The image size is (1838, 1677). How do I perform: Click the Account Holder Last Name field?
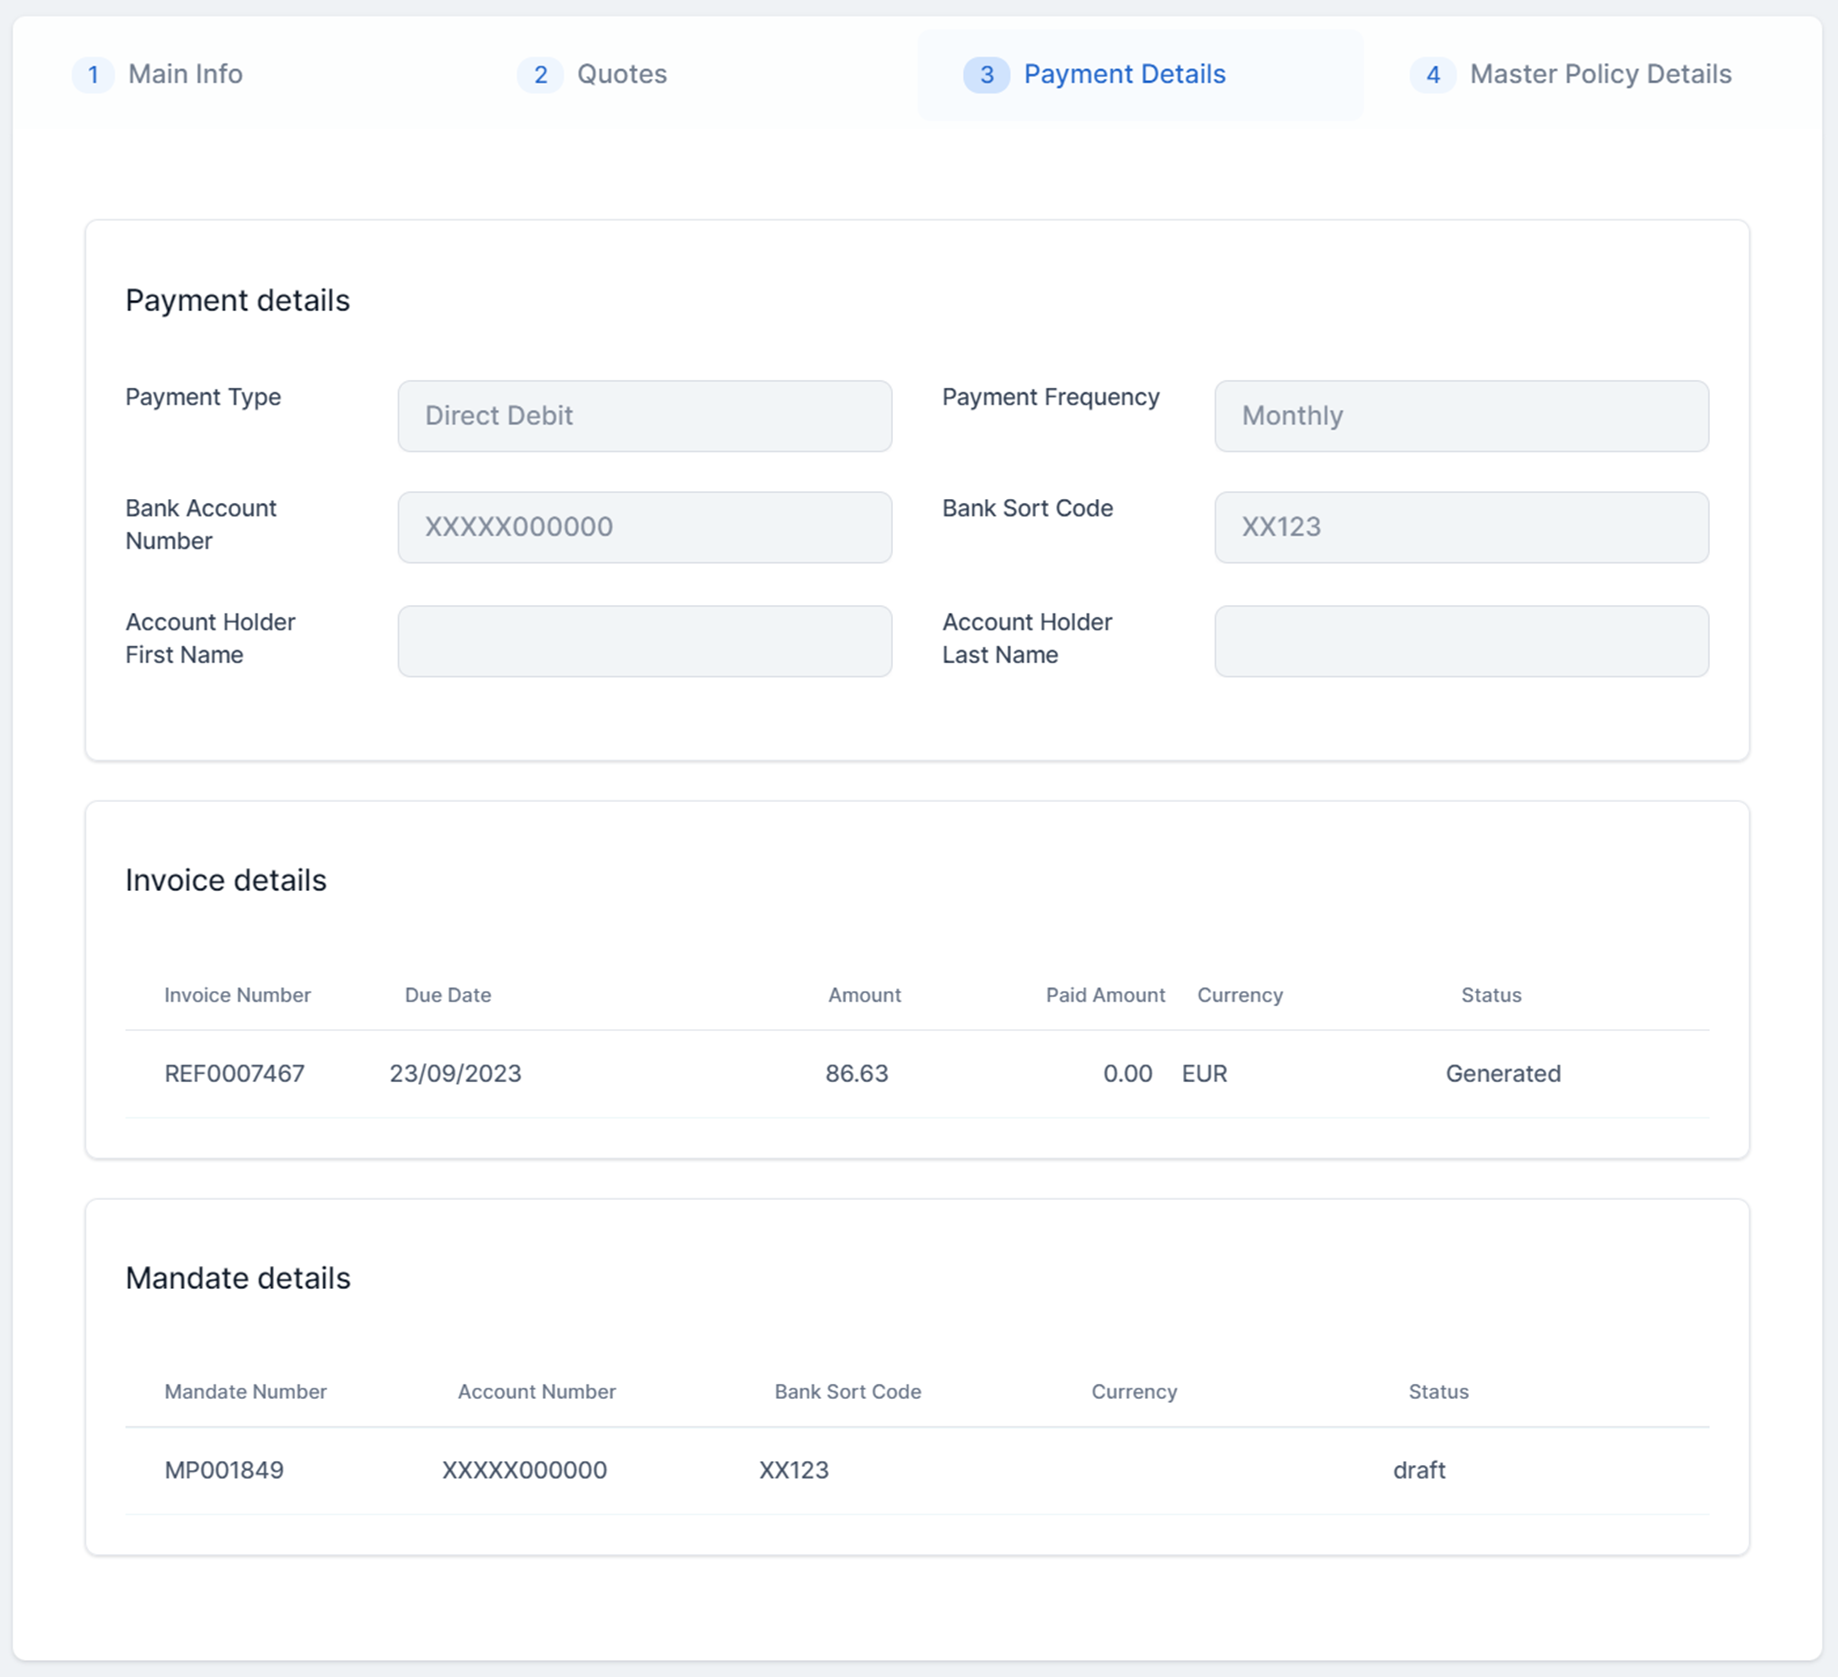(x=1461, y=641)
